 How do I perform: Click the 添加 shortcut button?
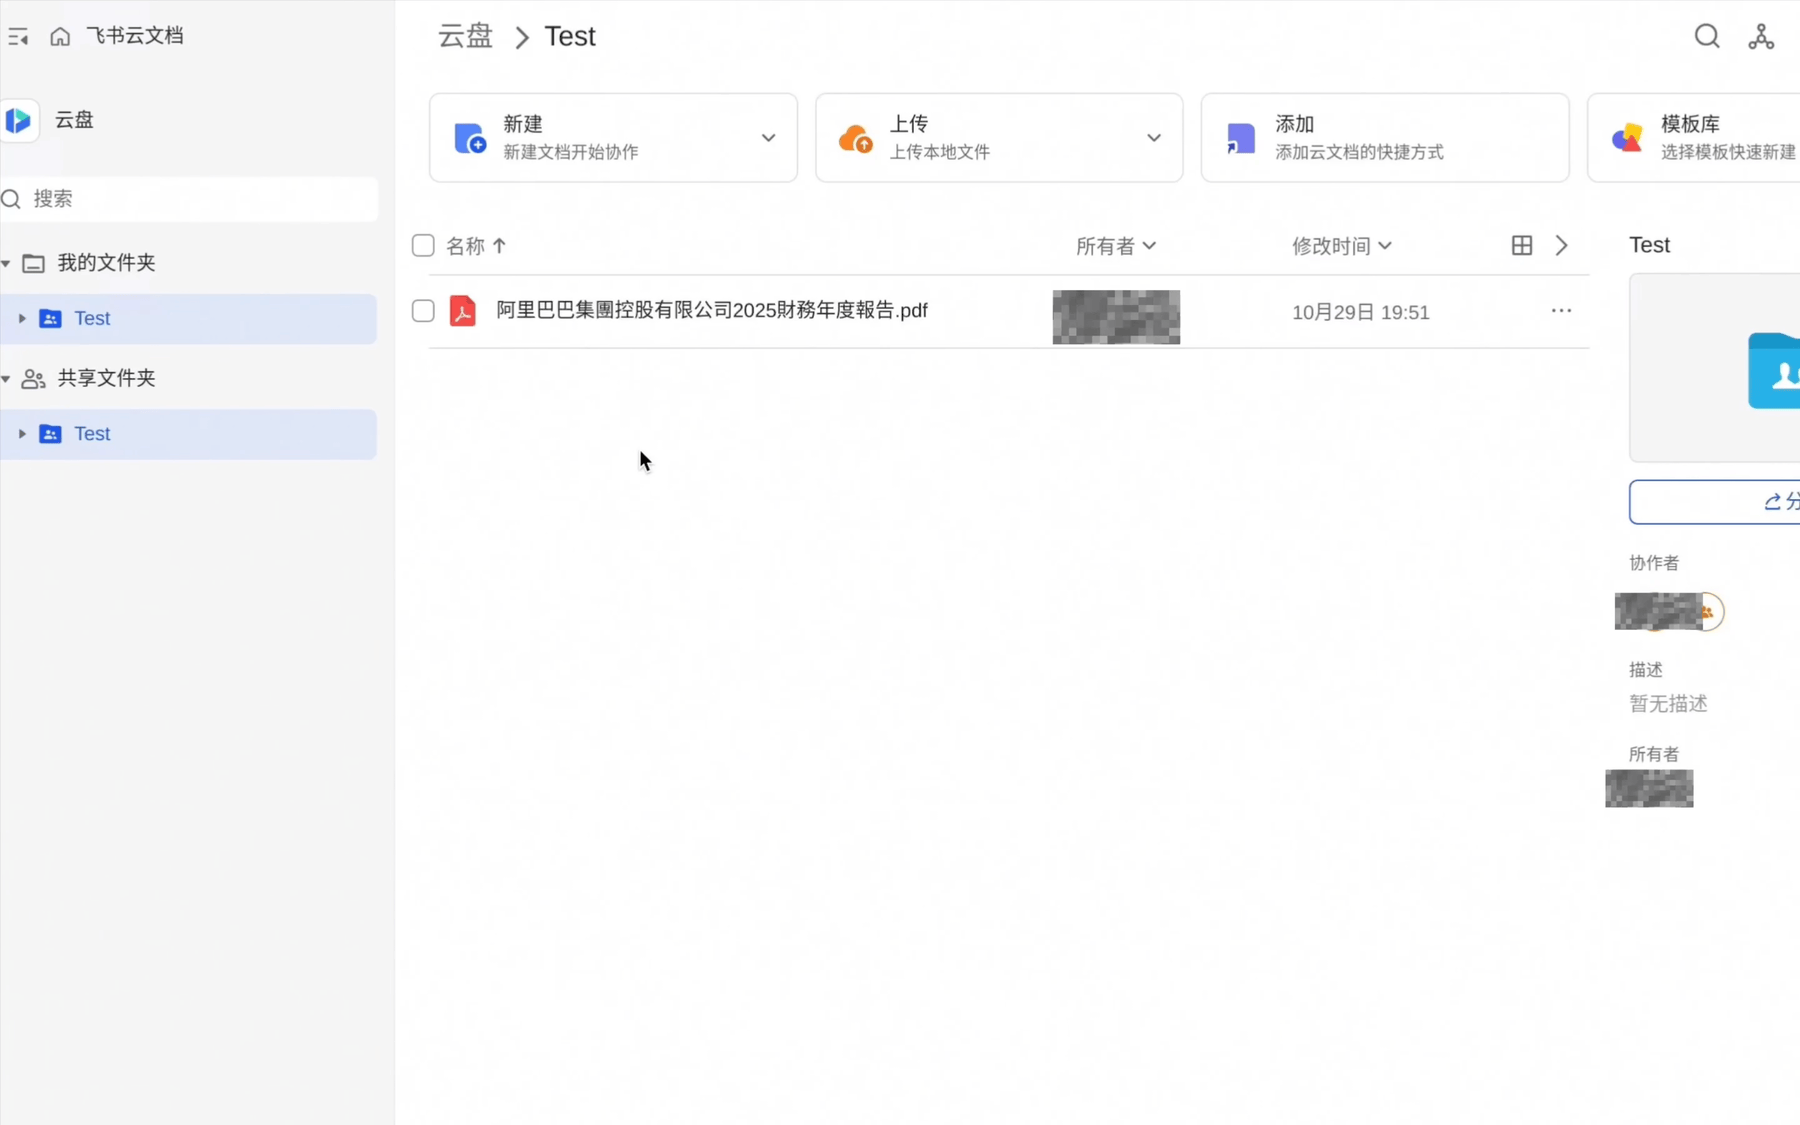pyautogui.click(x=1385, y=138)
